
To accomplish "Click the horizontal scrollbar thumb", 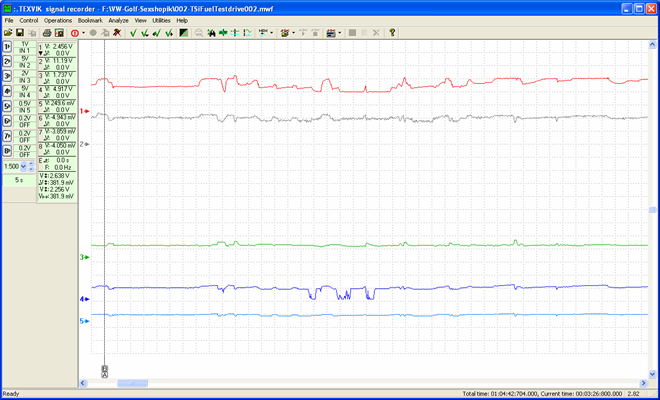I will (132, 383).
